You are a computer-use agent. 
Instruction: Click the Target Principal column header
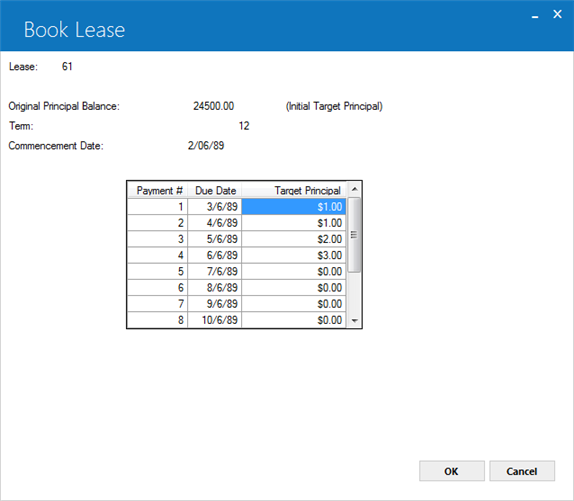point(294,190)
